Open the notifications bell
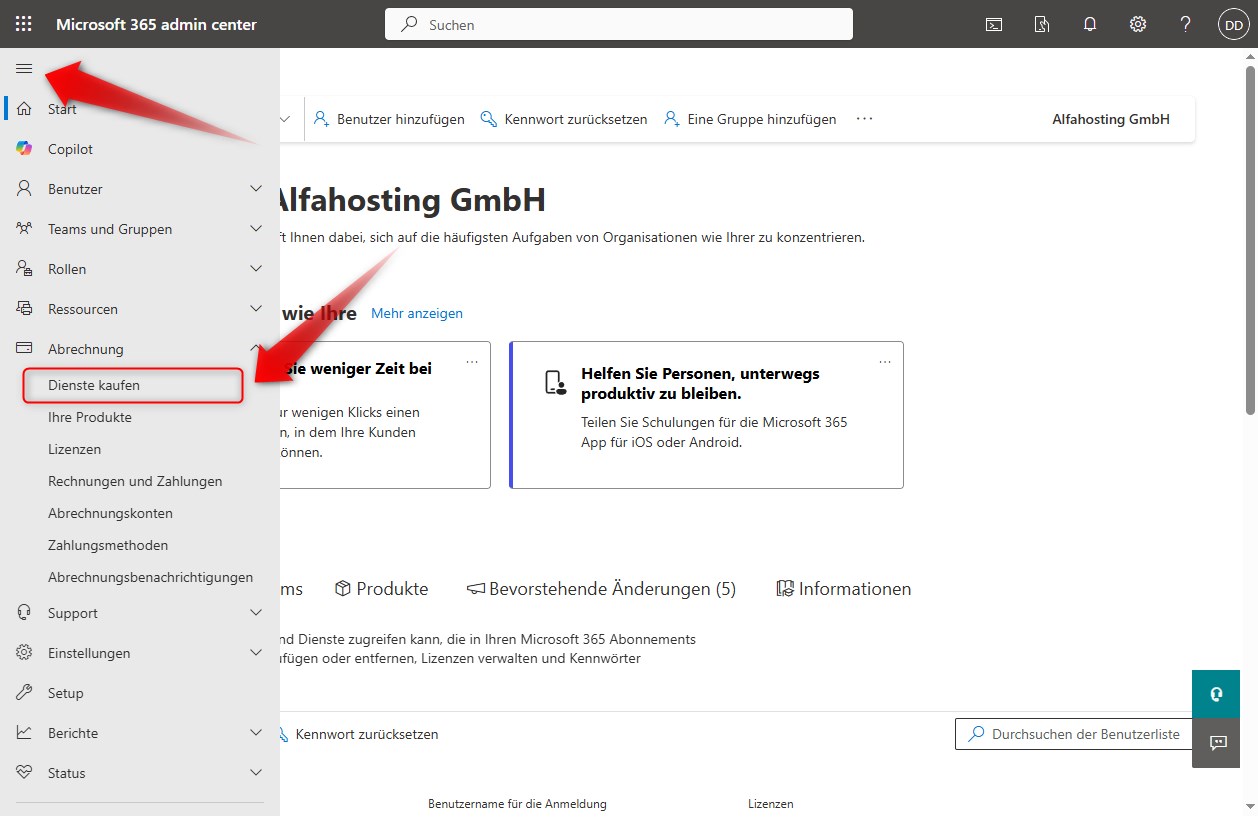This screenshot has width=1258, height=818. 1090,24
